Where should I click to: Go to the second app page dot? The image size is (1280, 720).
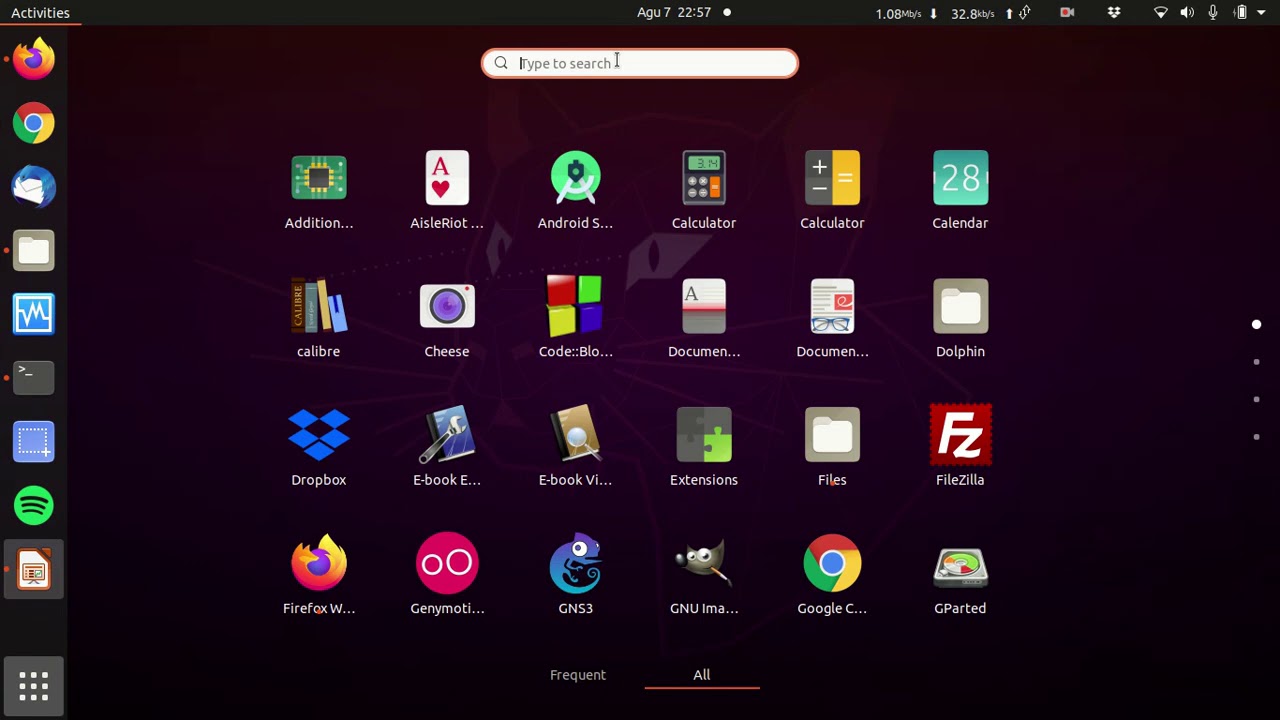1256,362
